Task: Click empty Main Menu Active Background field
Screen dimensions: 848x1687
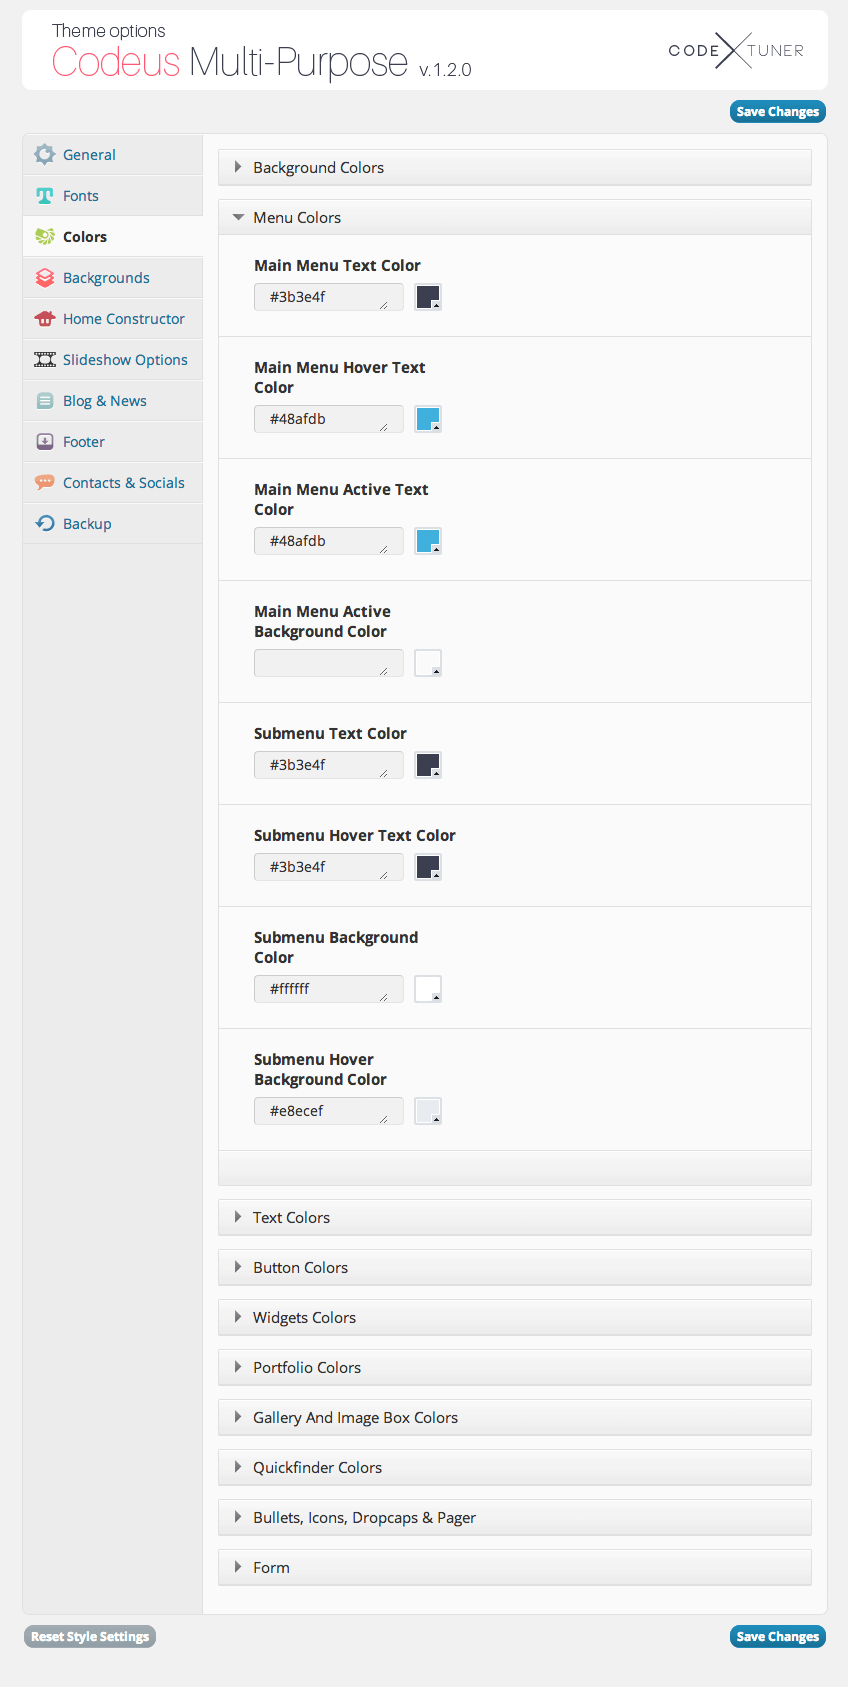Action: coord(329,663)
